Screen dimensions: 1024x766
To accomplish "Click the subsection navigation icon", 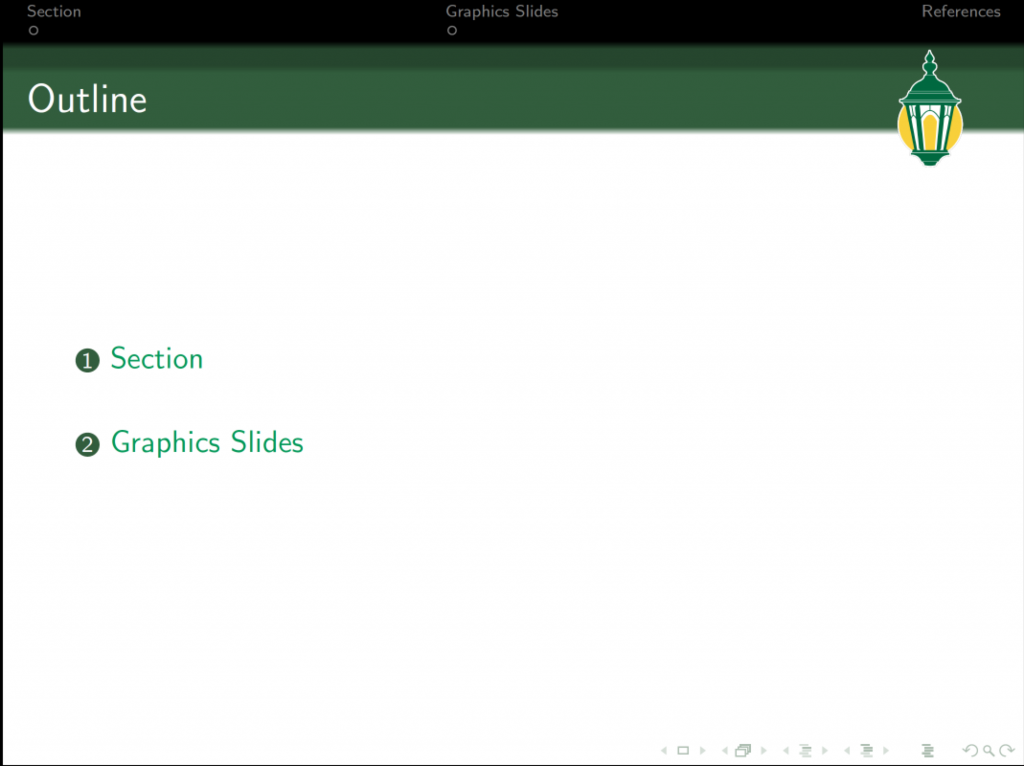I will 805,750.
